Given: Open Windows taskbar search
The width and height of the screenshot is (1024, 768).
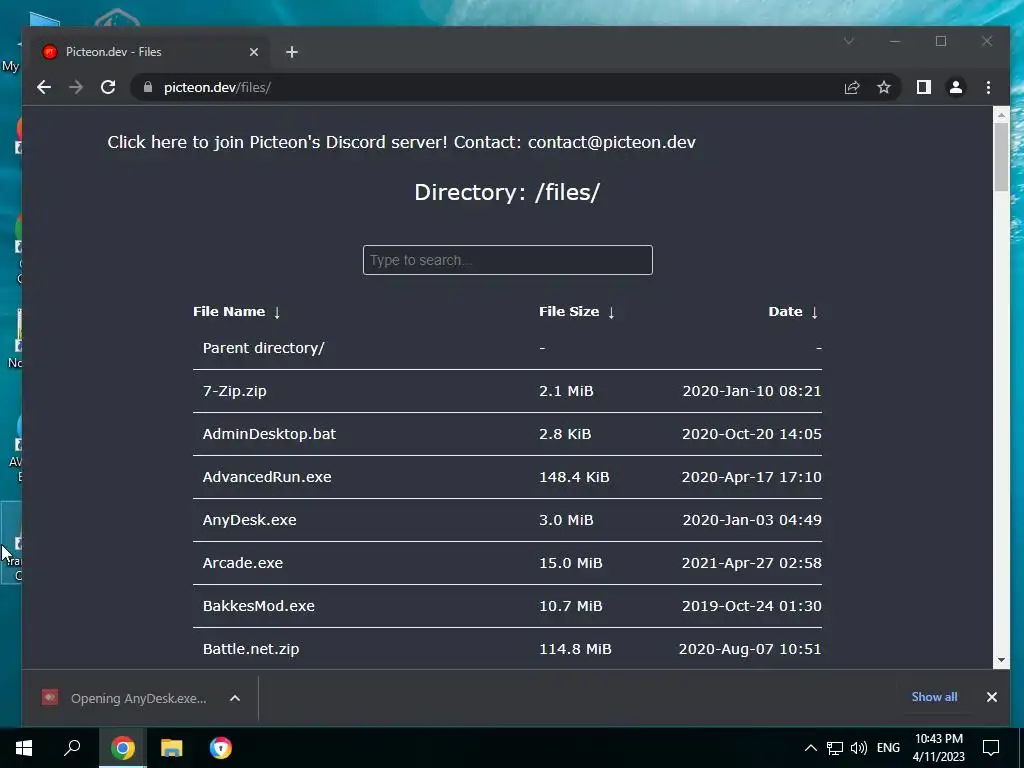Looking at the screenshot, I should tap(72, 748).
